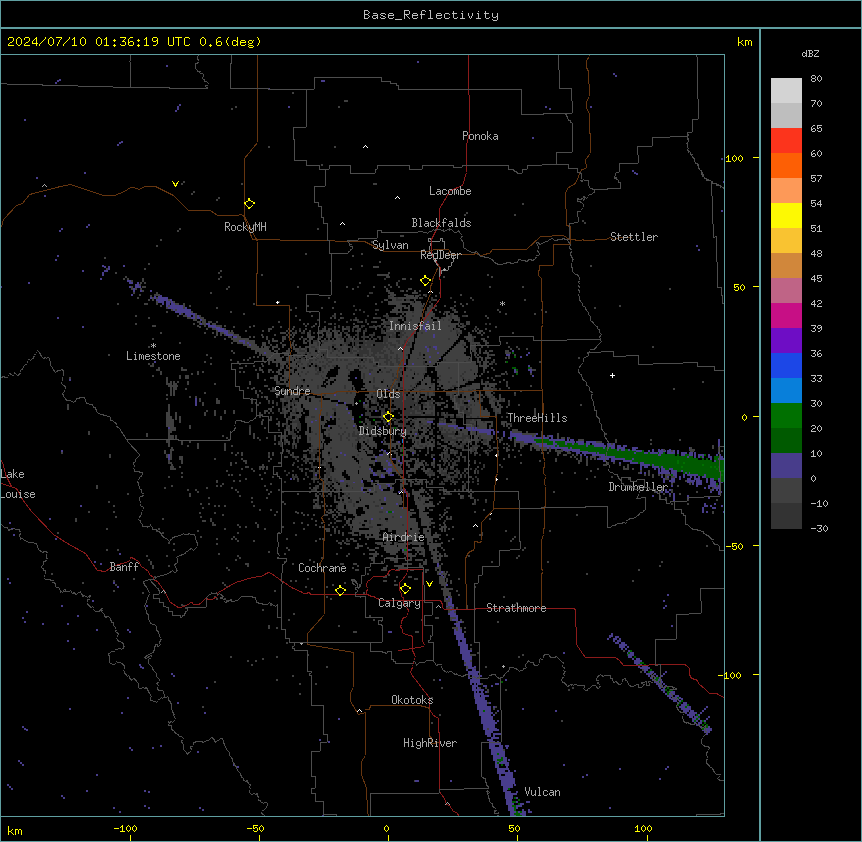Image resolution: width=862 pixels, height=842 pixels.
Task: Click the Innisfail city label
Action: 415,326
